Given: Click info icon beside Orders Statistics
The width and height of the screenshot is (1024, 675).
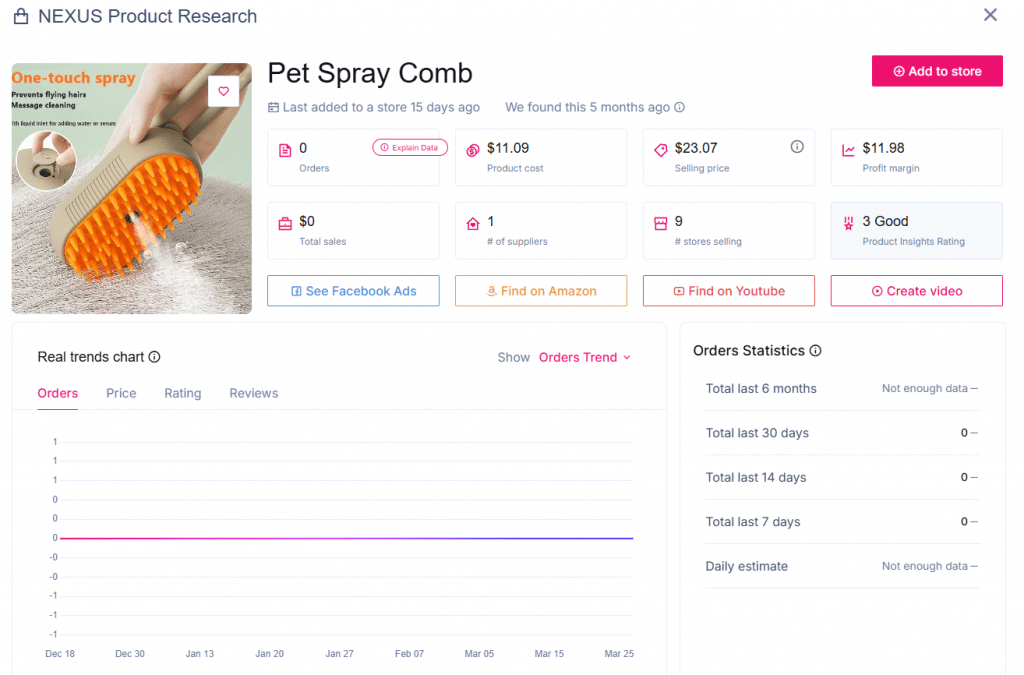Looking at the screenshot, I should 815,351.
